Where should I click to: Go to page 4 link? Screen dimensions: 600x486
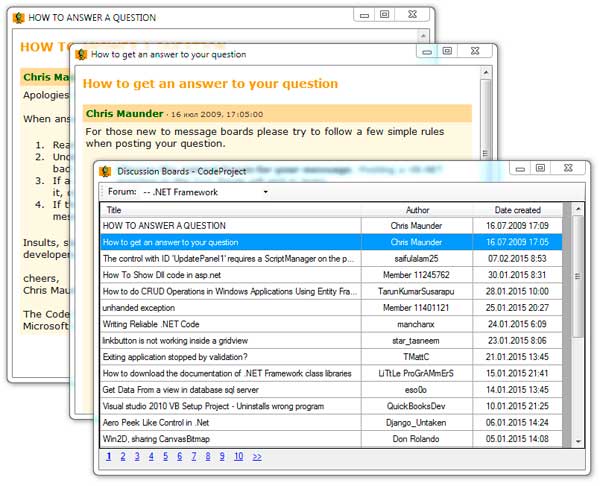(151, 456)
